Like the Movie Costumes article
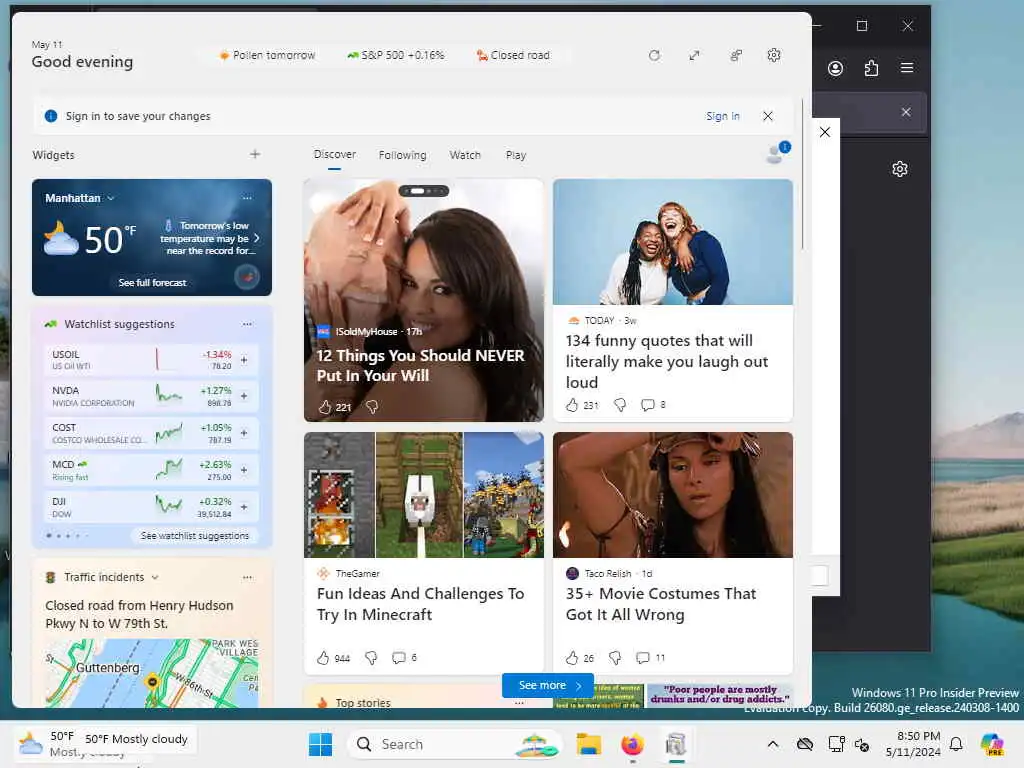Screen dimensions: 1024x768 [572, 658]
